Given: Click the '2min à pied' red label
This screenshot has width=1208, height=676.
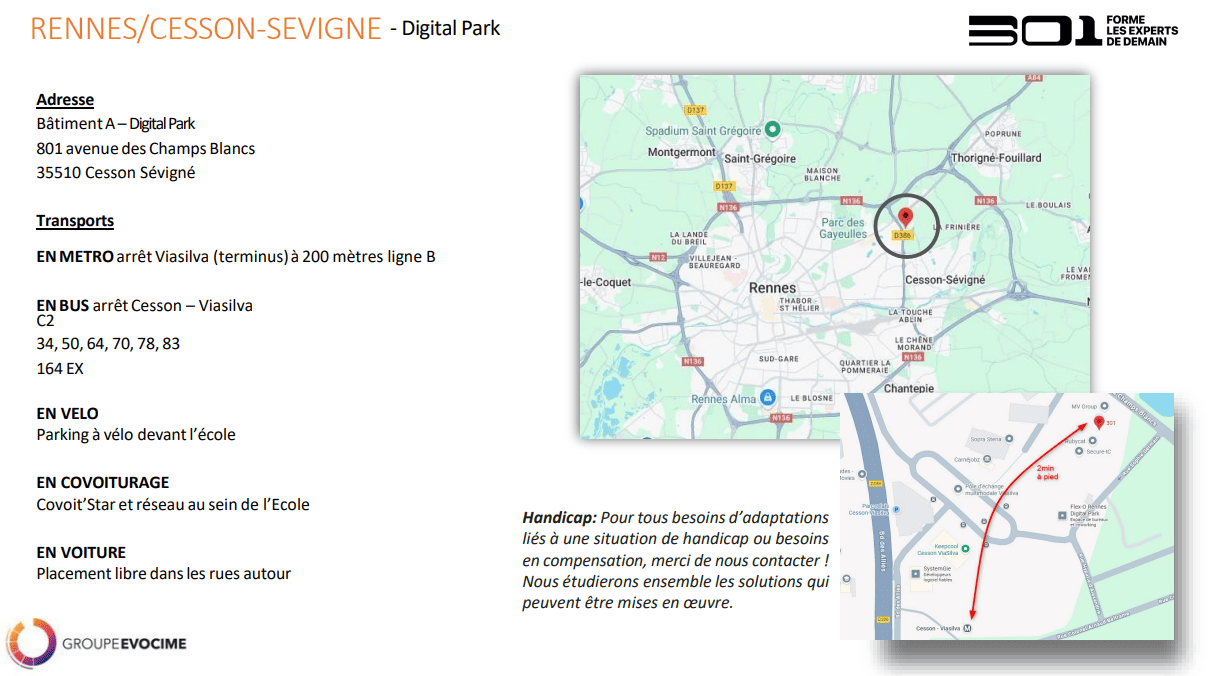Looking at the screenshot, I should [x=1046, y=472].
